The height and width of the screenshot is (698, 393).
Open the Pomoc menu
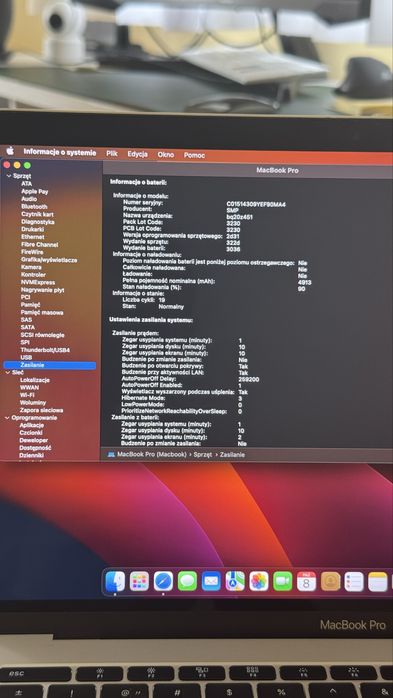[194, 155]
